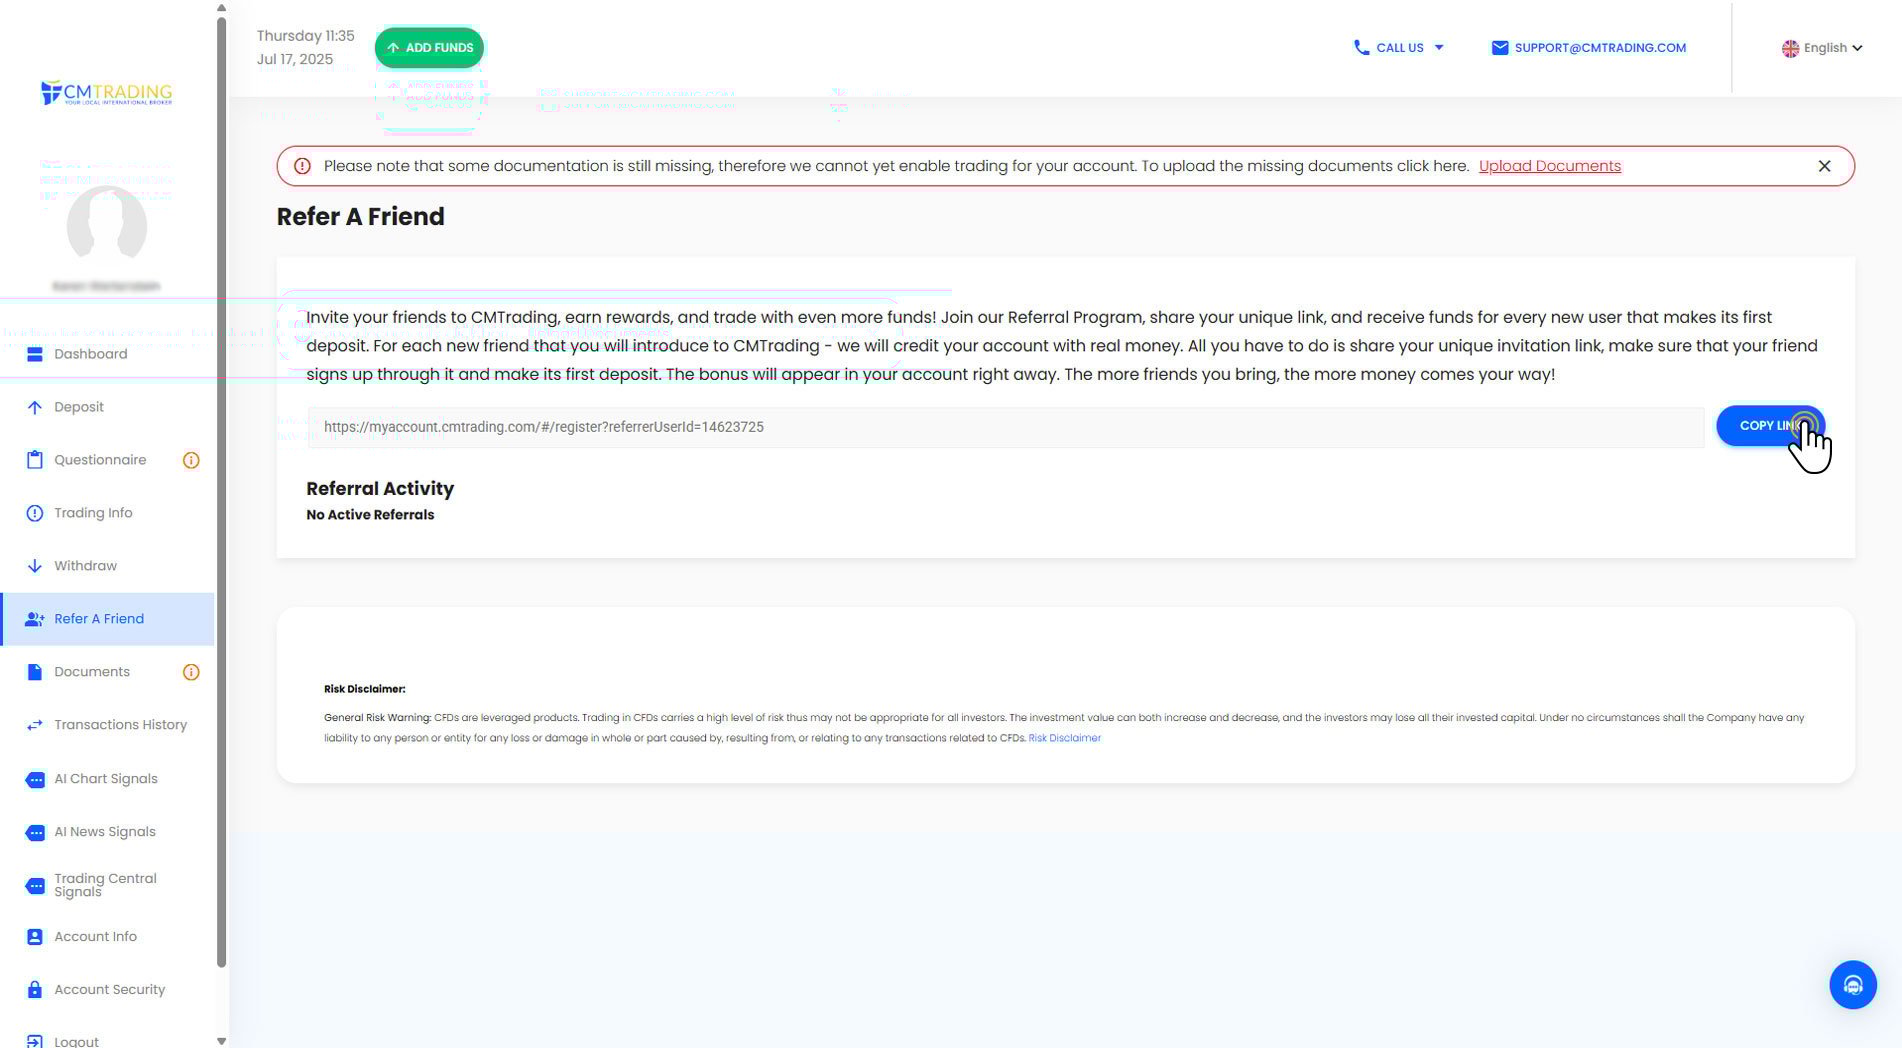
Task: Click the 'No Active Referrals' text
Action: (x=370, y=515)
